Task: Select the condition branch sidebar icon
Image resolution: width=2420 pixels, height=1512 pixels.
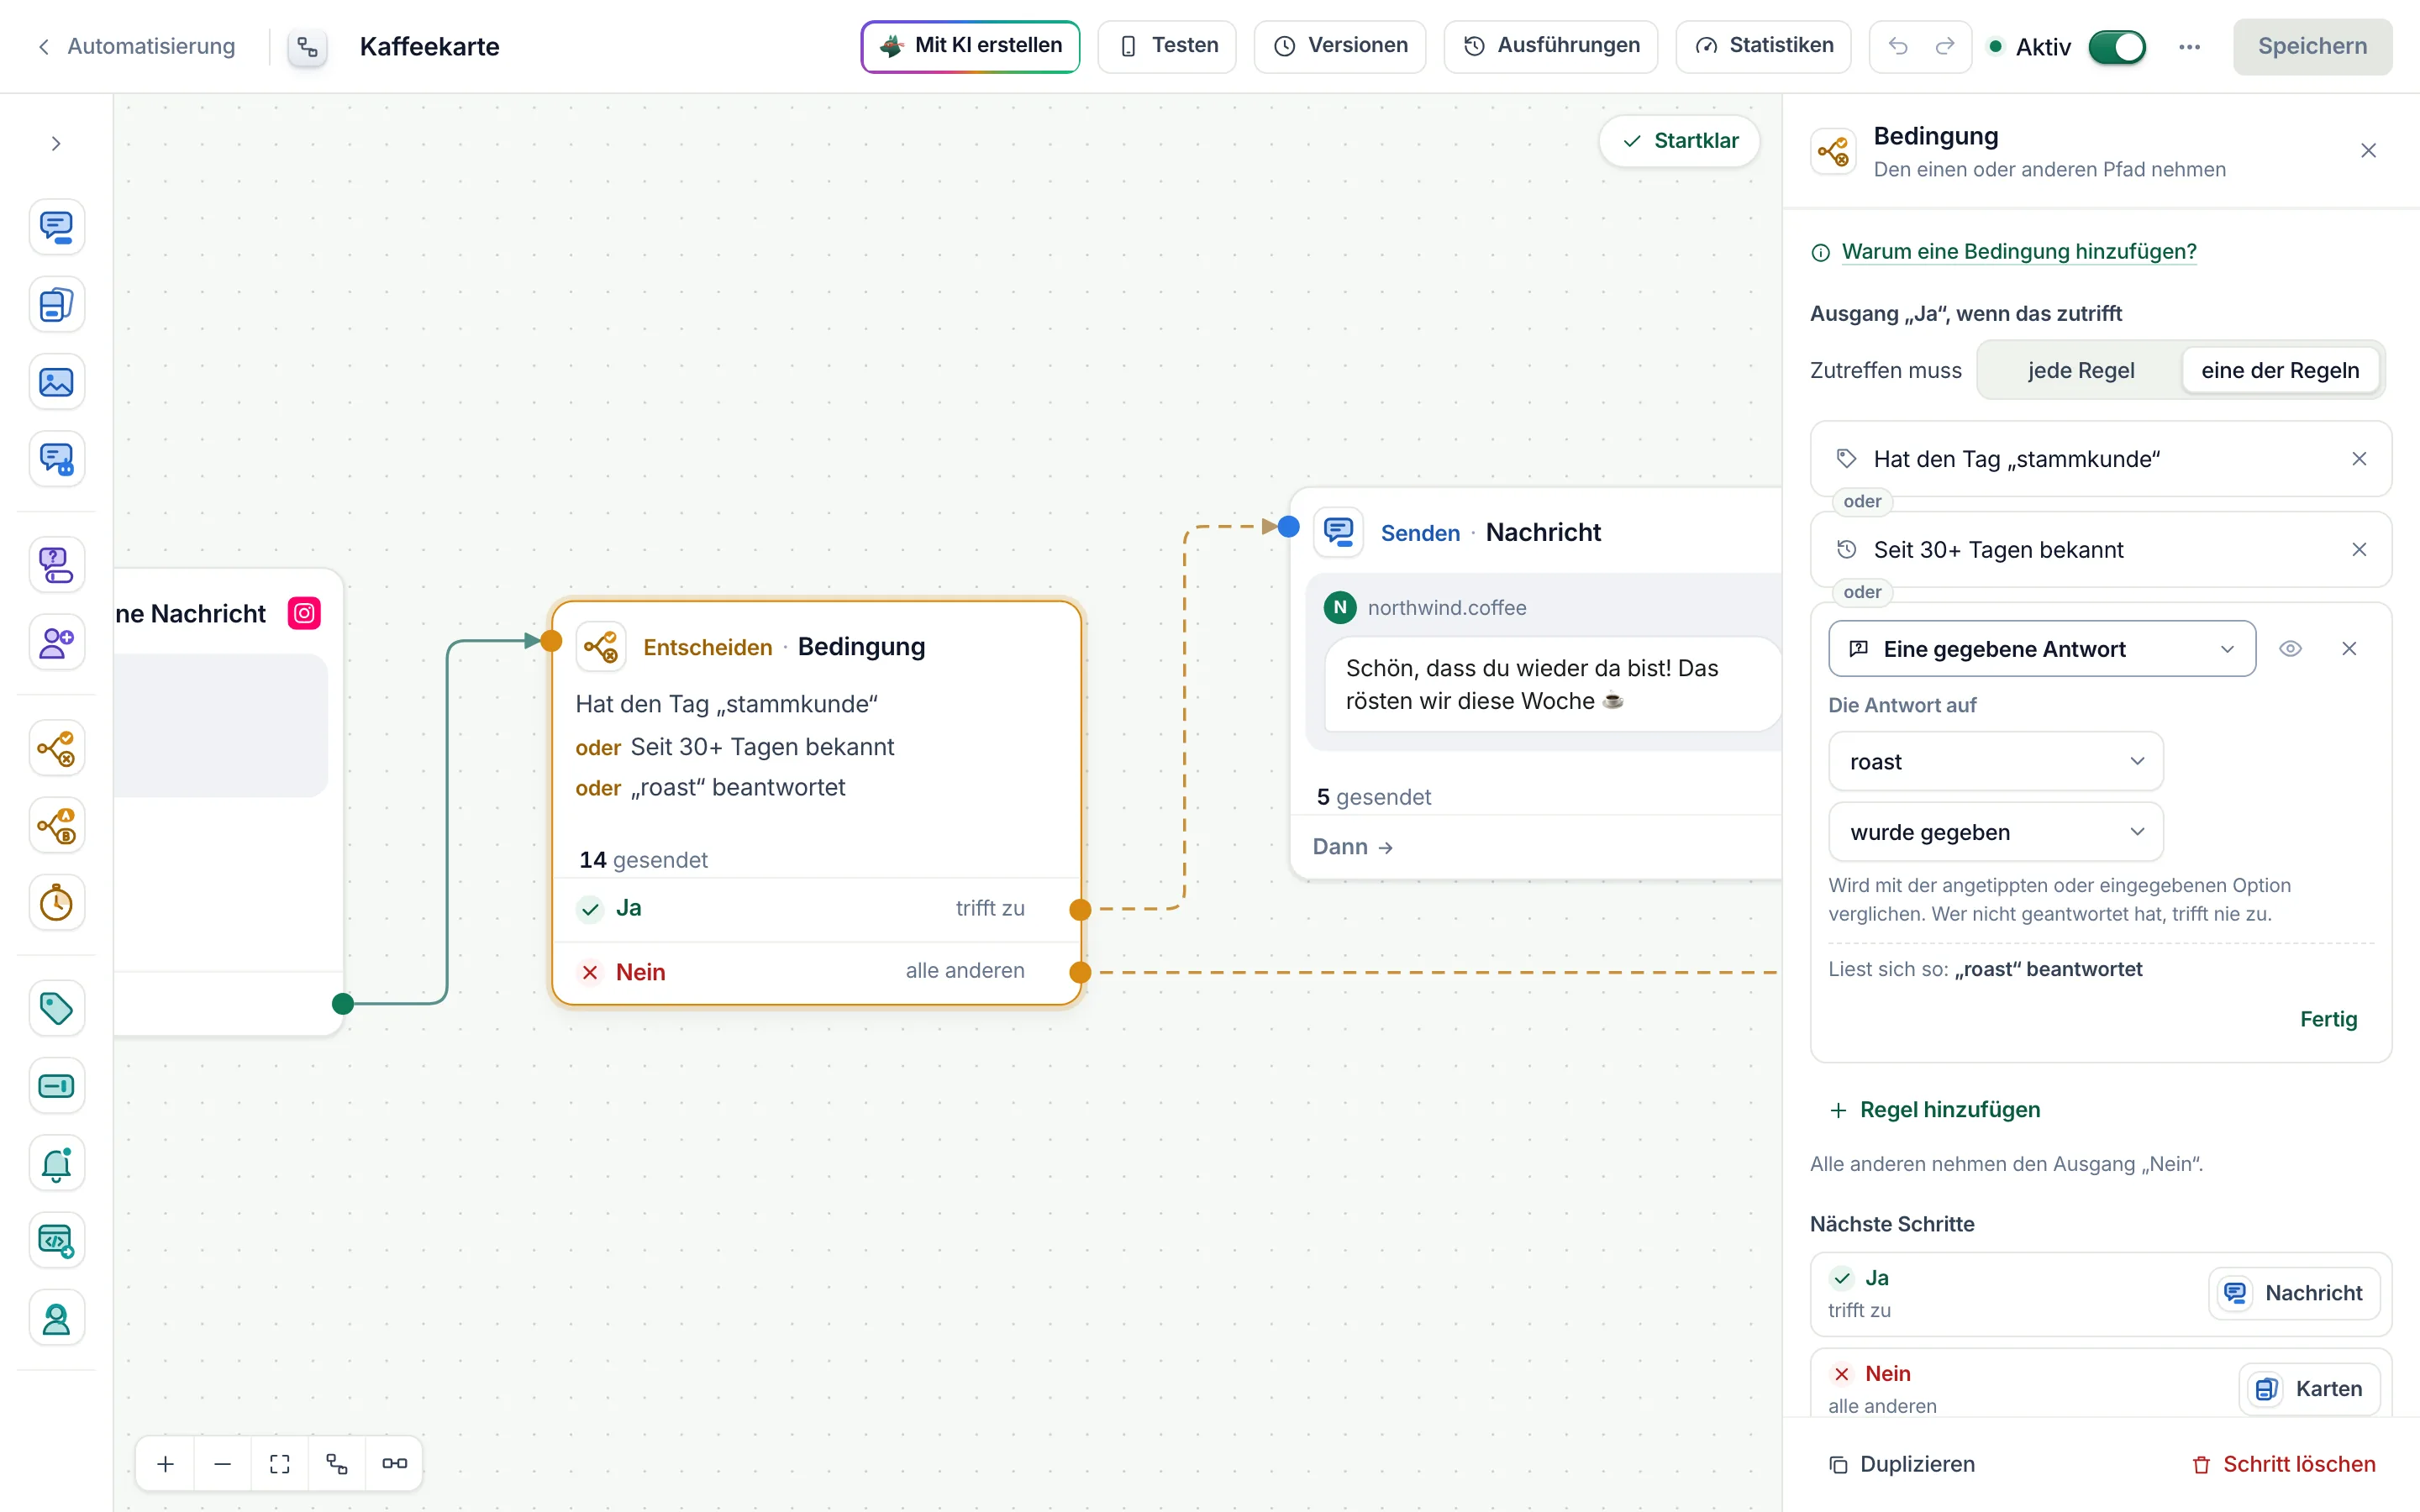Action: pyautogui.click(x=56, y=748)
